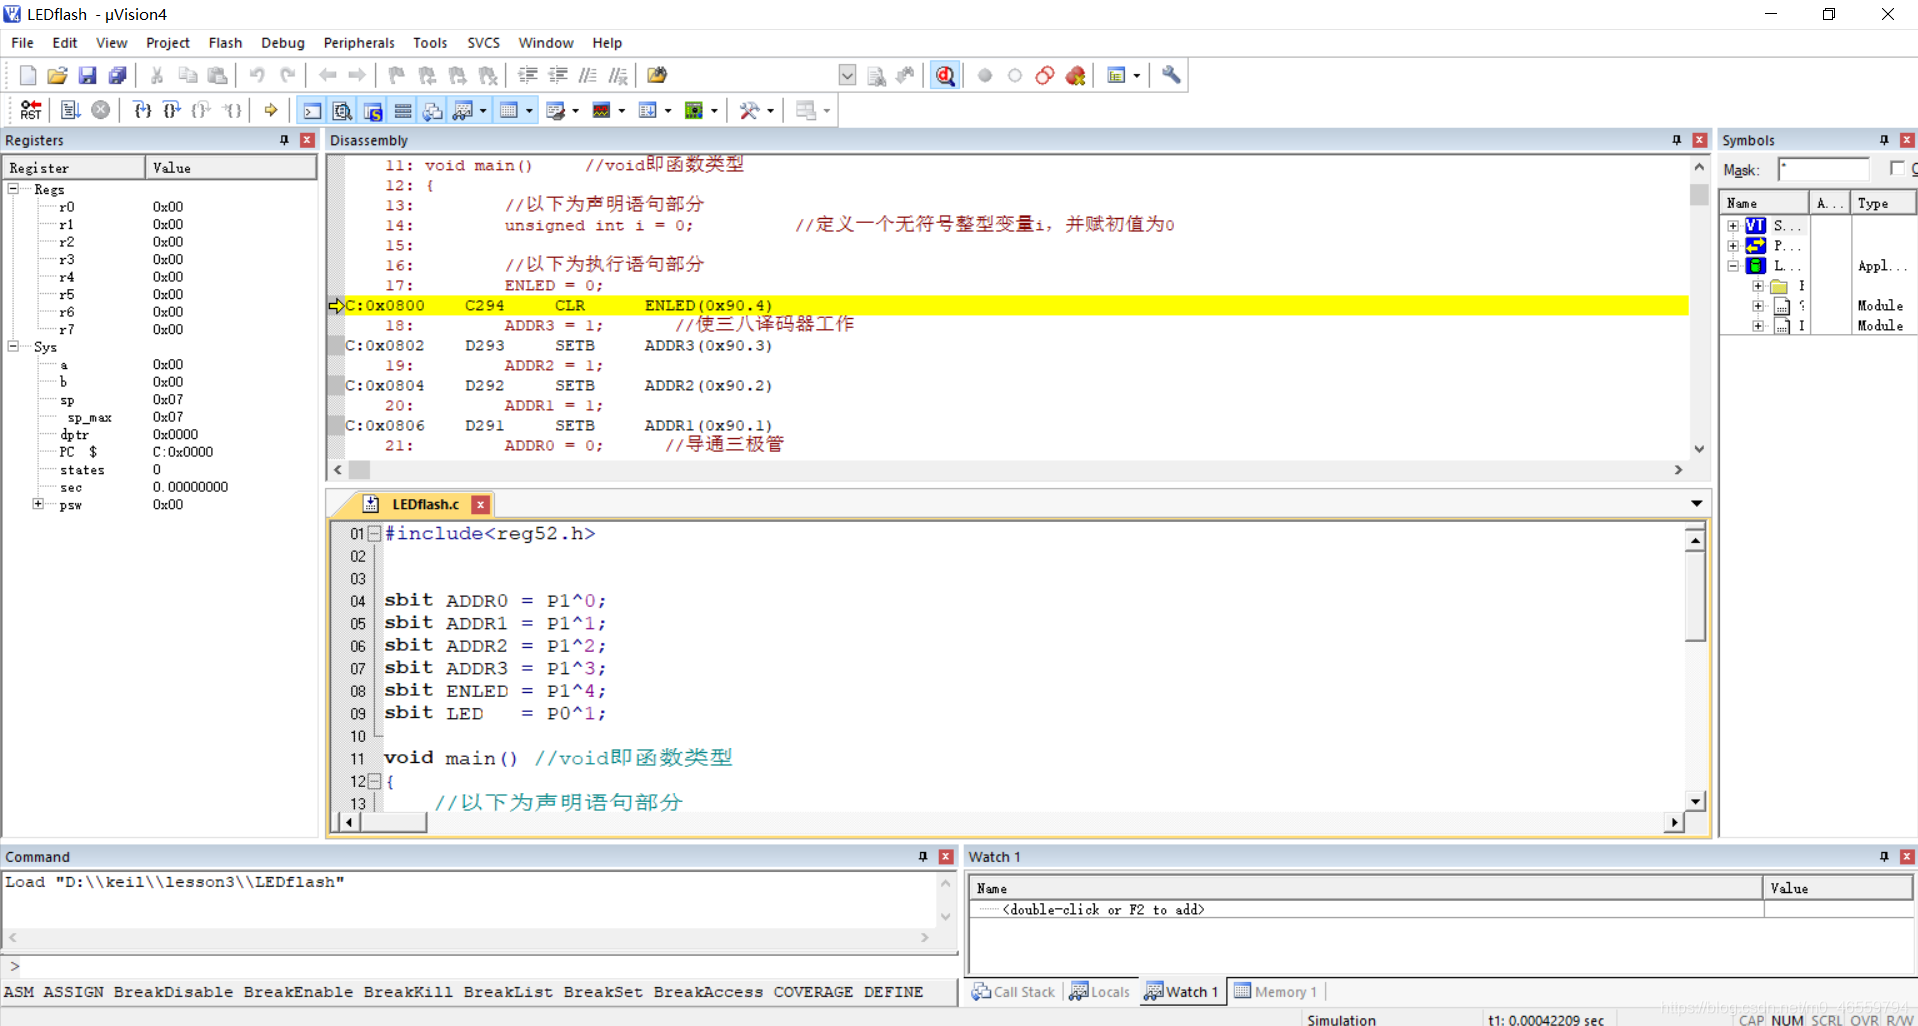Stop the debug session
Screen dimensions: 1918x1026
click(x=100, y=110)
